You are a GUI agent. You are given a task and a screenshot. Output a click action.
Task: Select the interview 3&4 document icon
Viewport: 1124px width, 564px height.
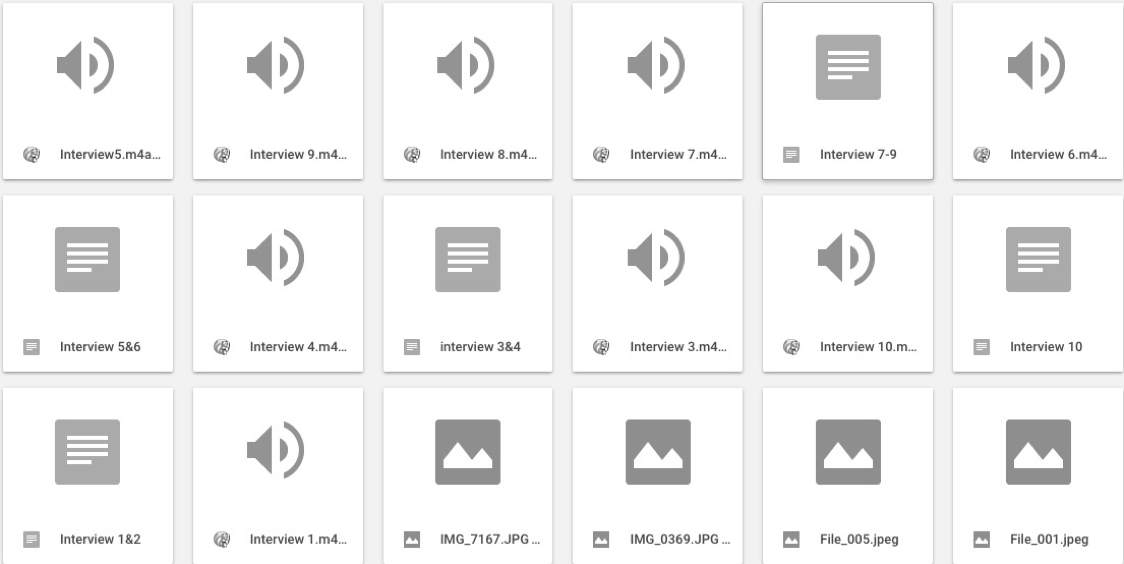[467, 260]
